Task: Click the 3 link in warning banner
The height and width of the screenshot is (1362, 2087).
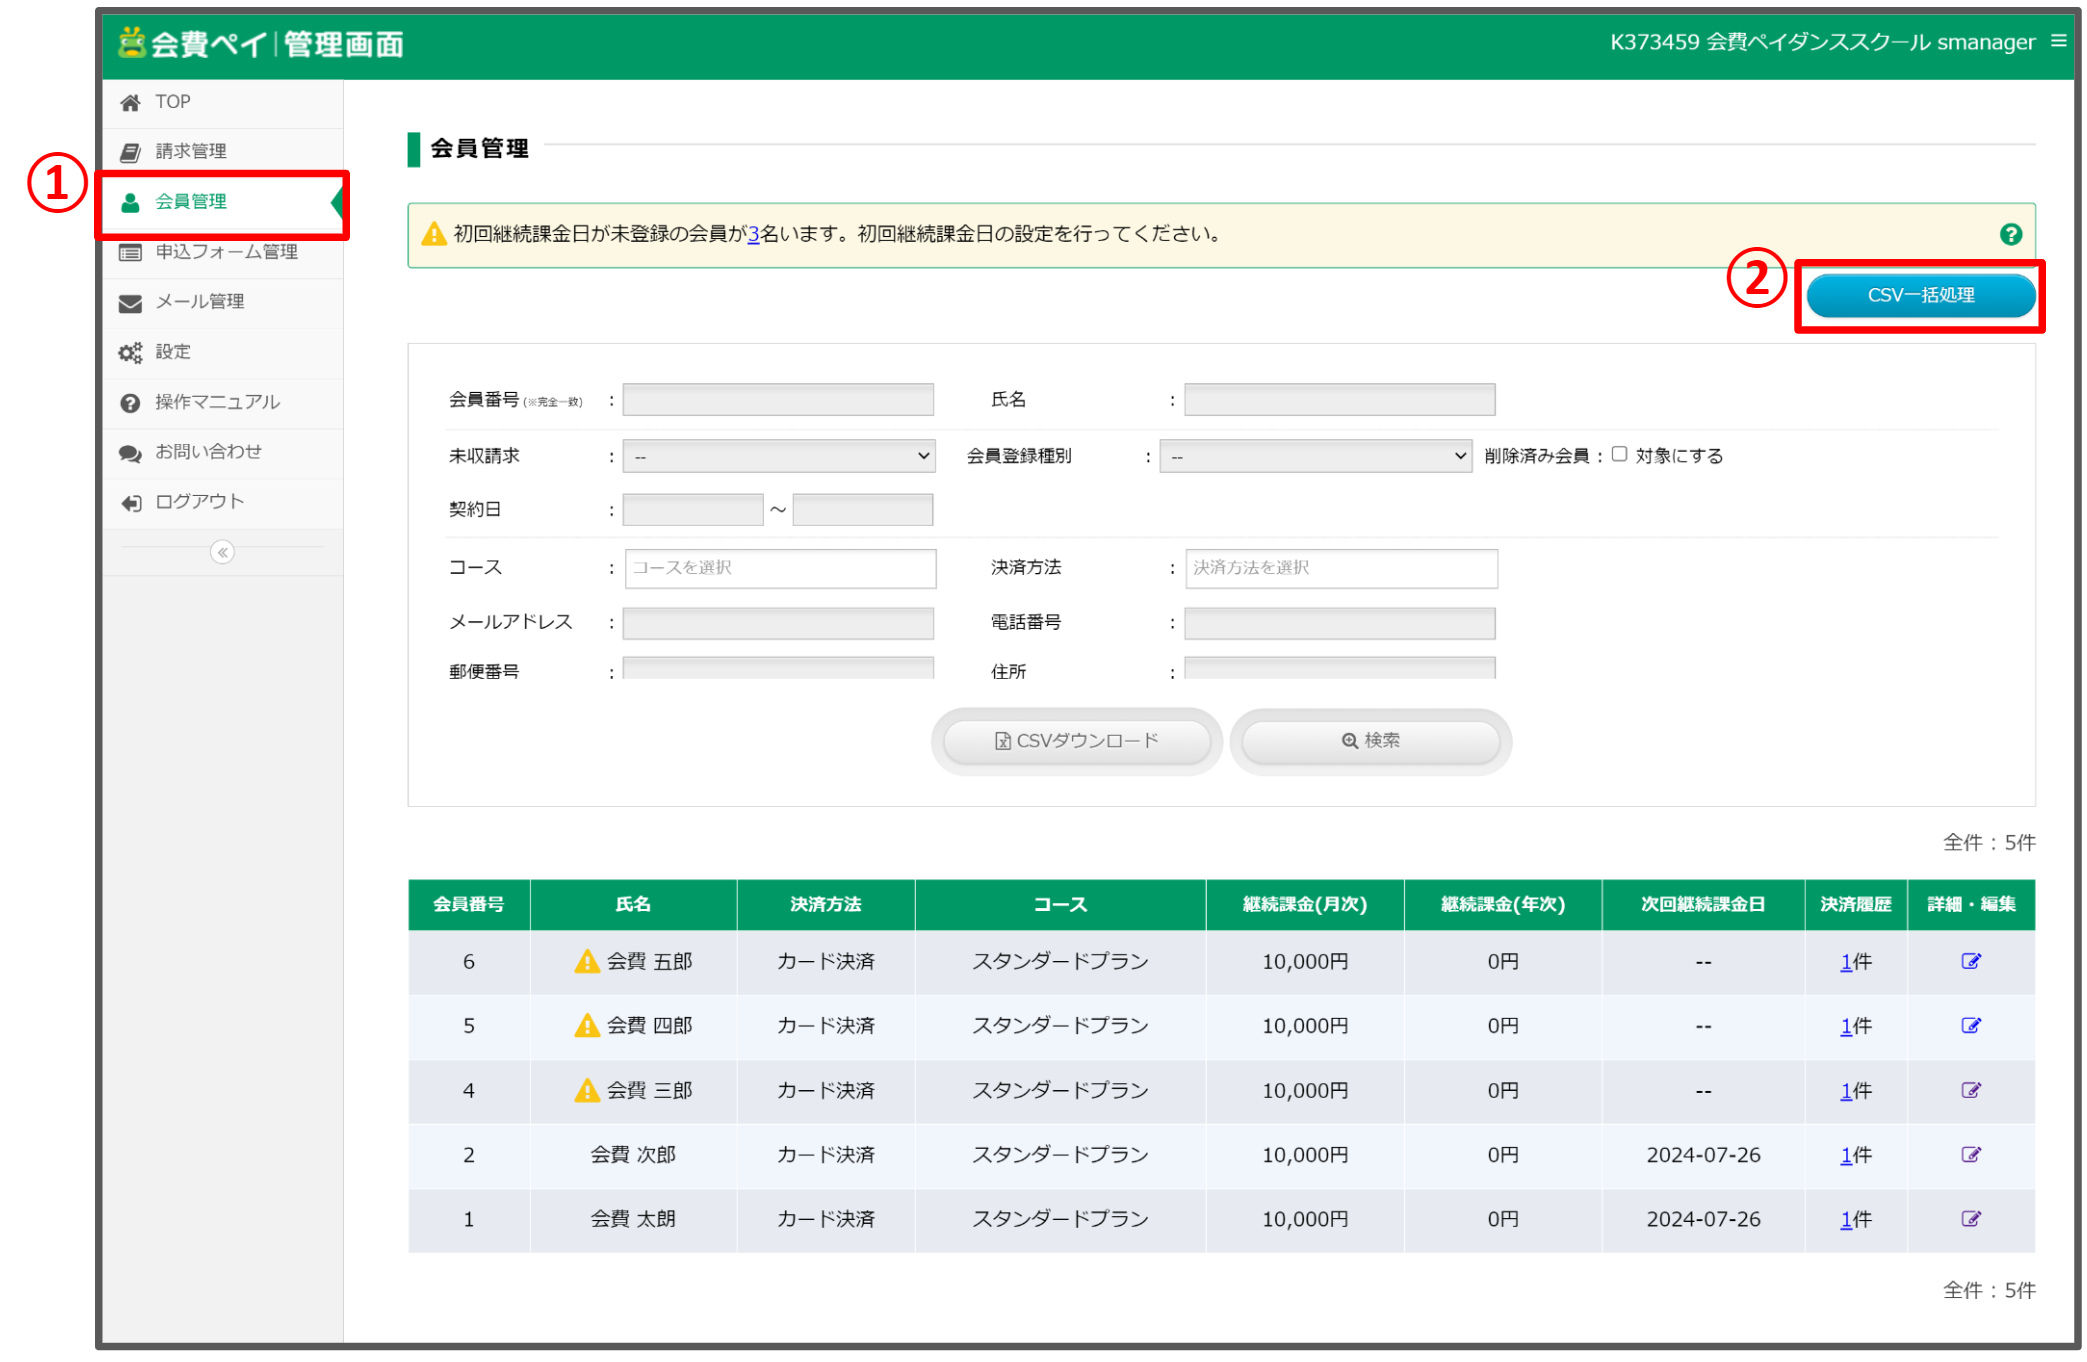Action: (754, 234)
